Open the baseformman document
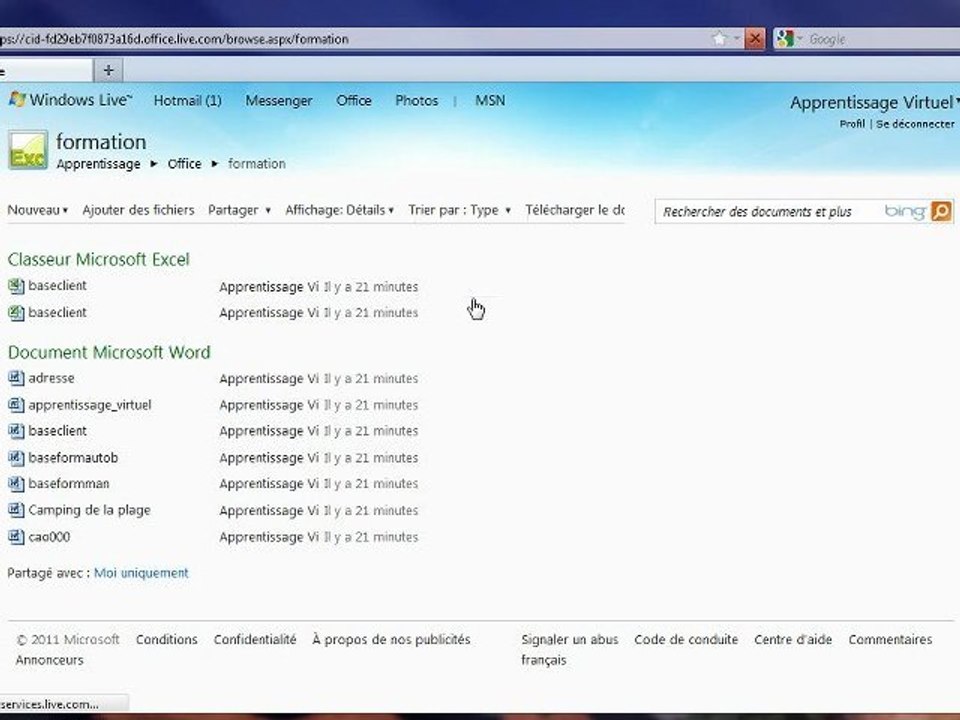The height and width of the screenshot is (720, 960). 69,484
